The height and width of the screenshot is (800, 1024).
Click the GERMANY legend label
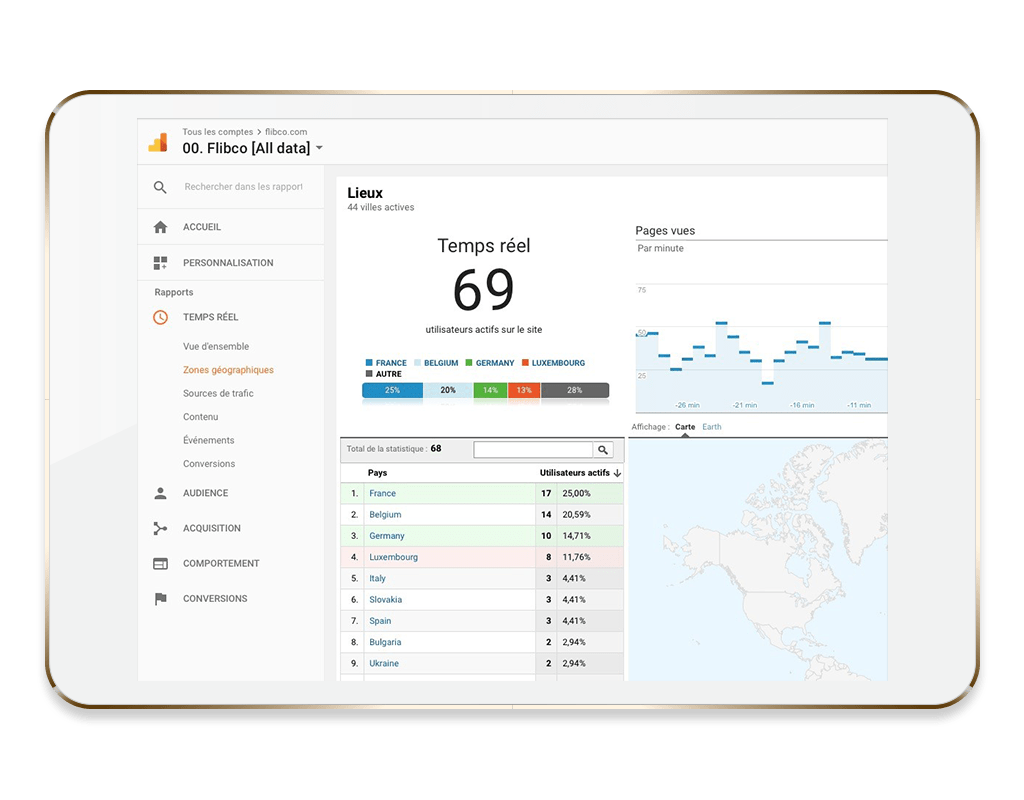tap(495, 363)
